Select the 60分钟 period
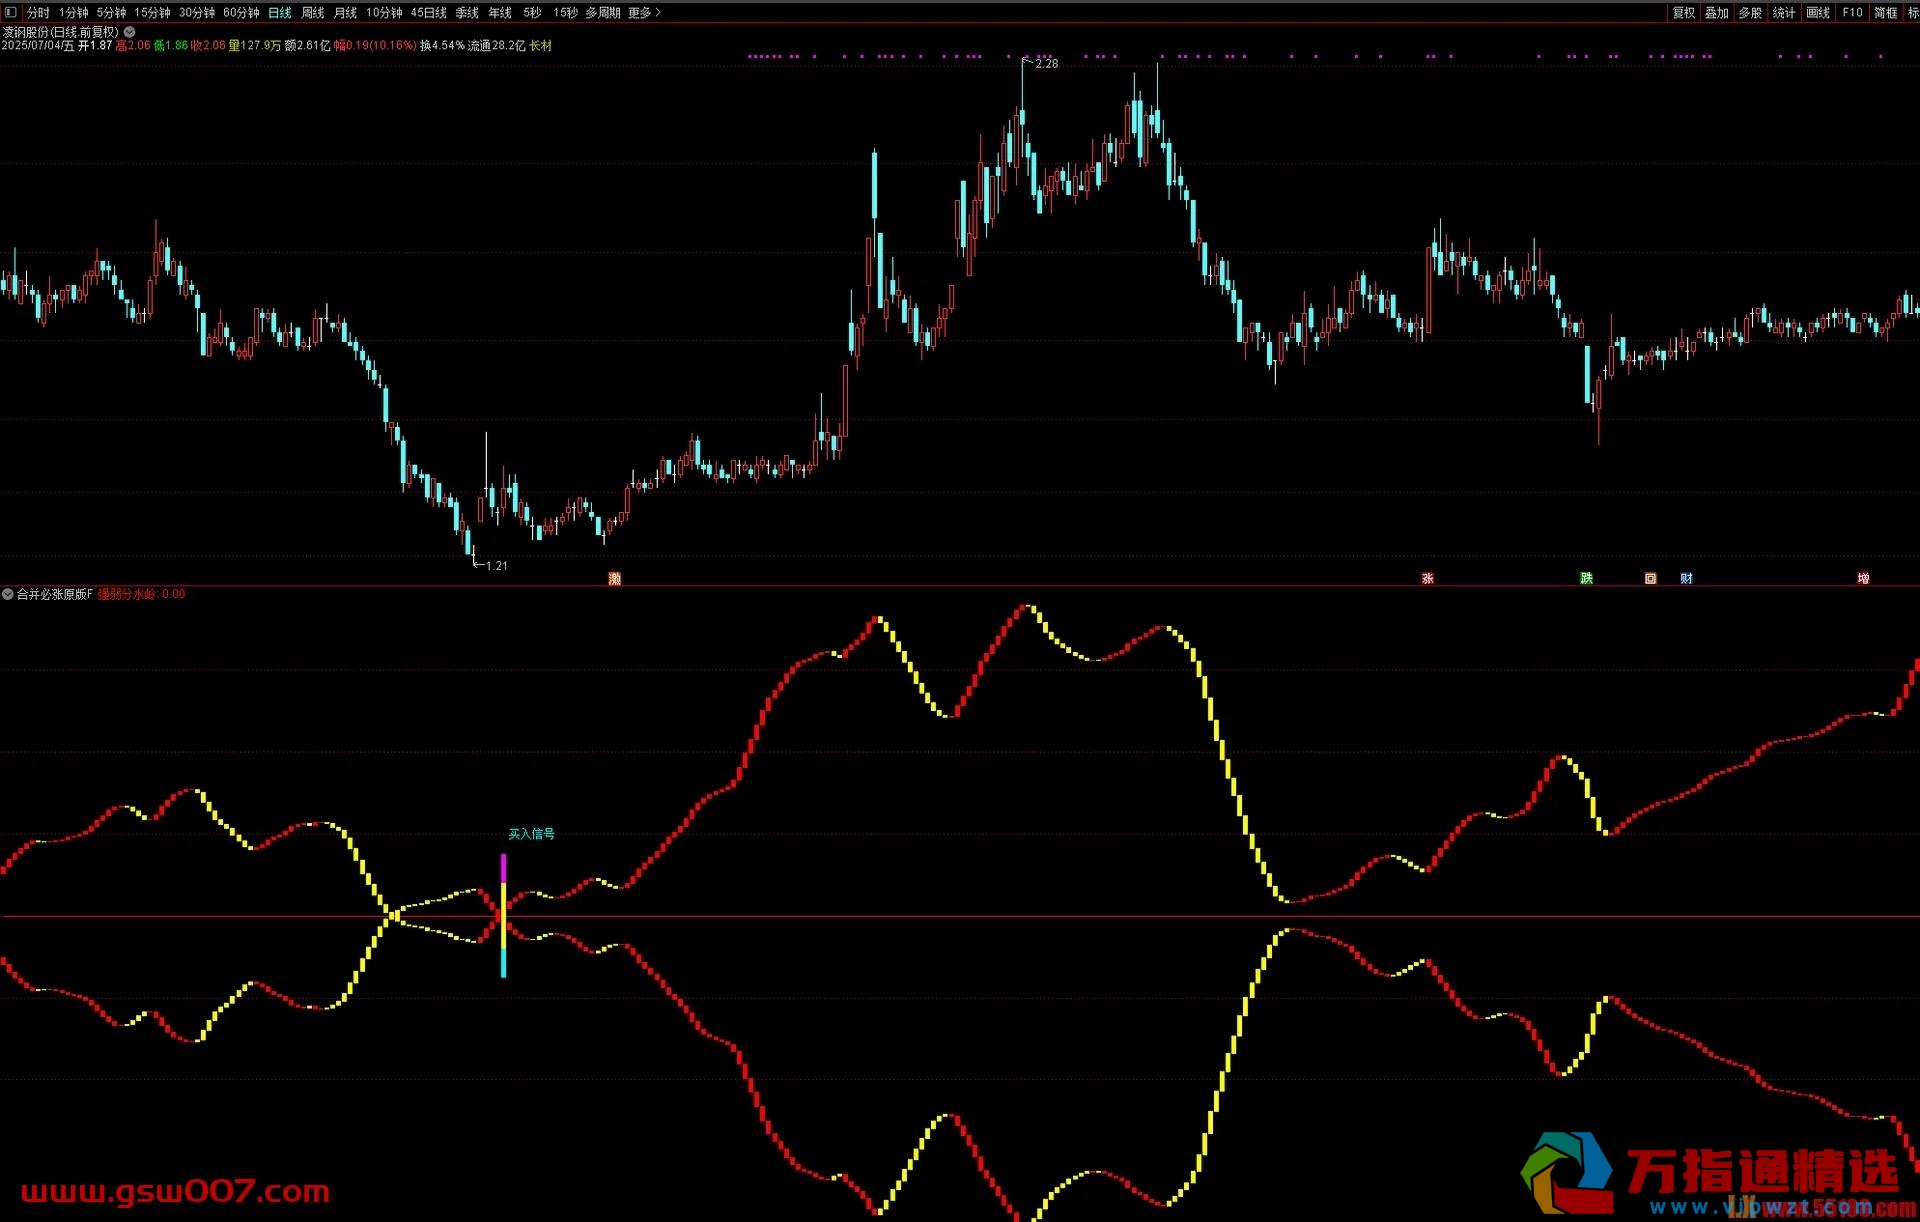 coord(241,13)
